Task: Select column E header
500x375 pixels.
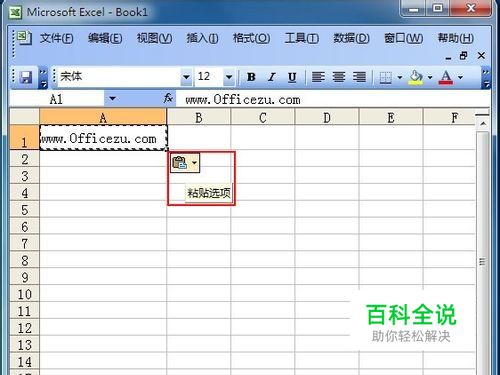Action: tap(391, 117)
